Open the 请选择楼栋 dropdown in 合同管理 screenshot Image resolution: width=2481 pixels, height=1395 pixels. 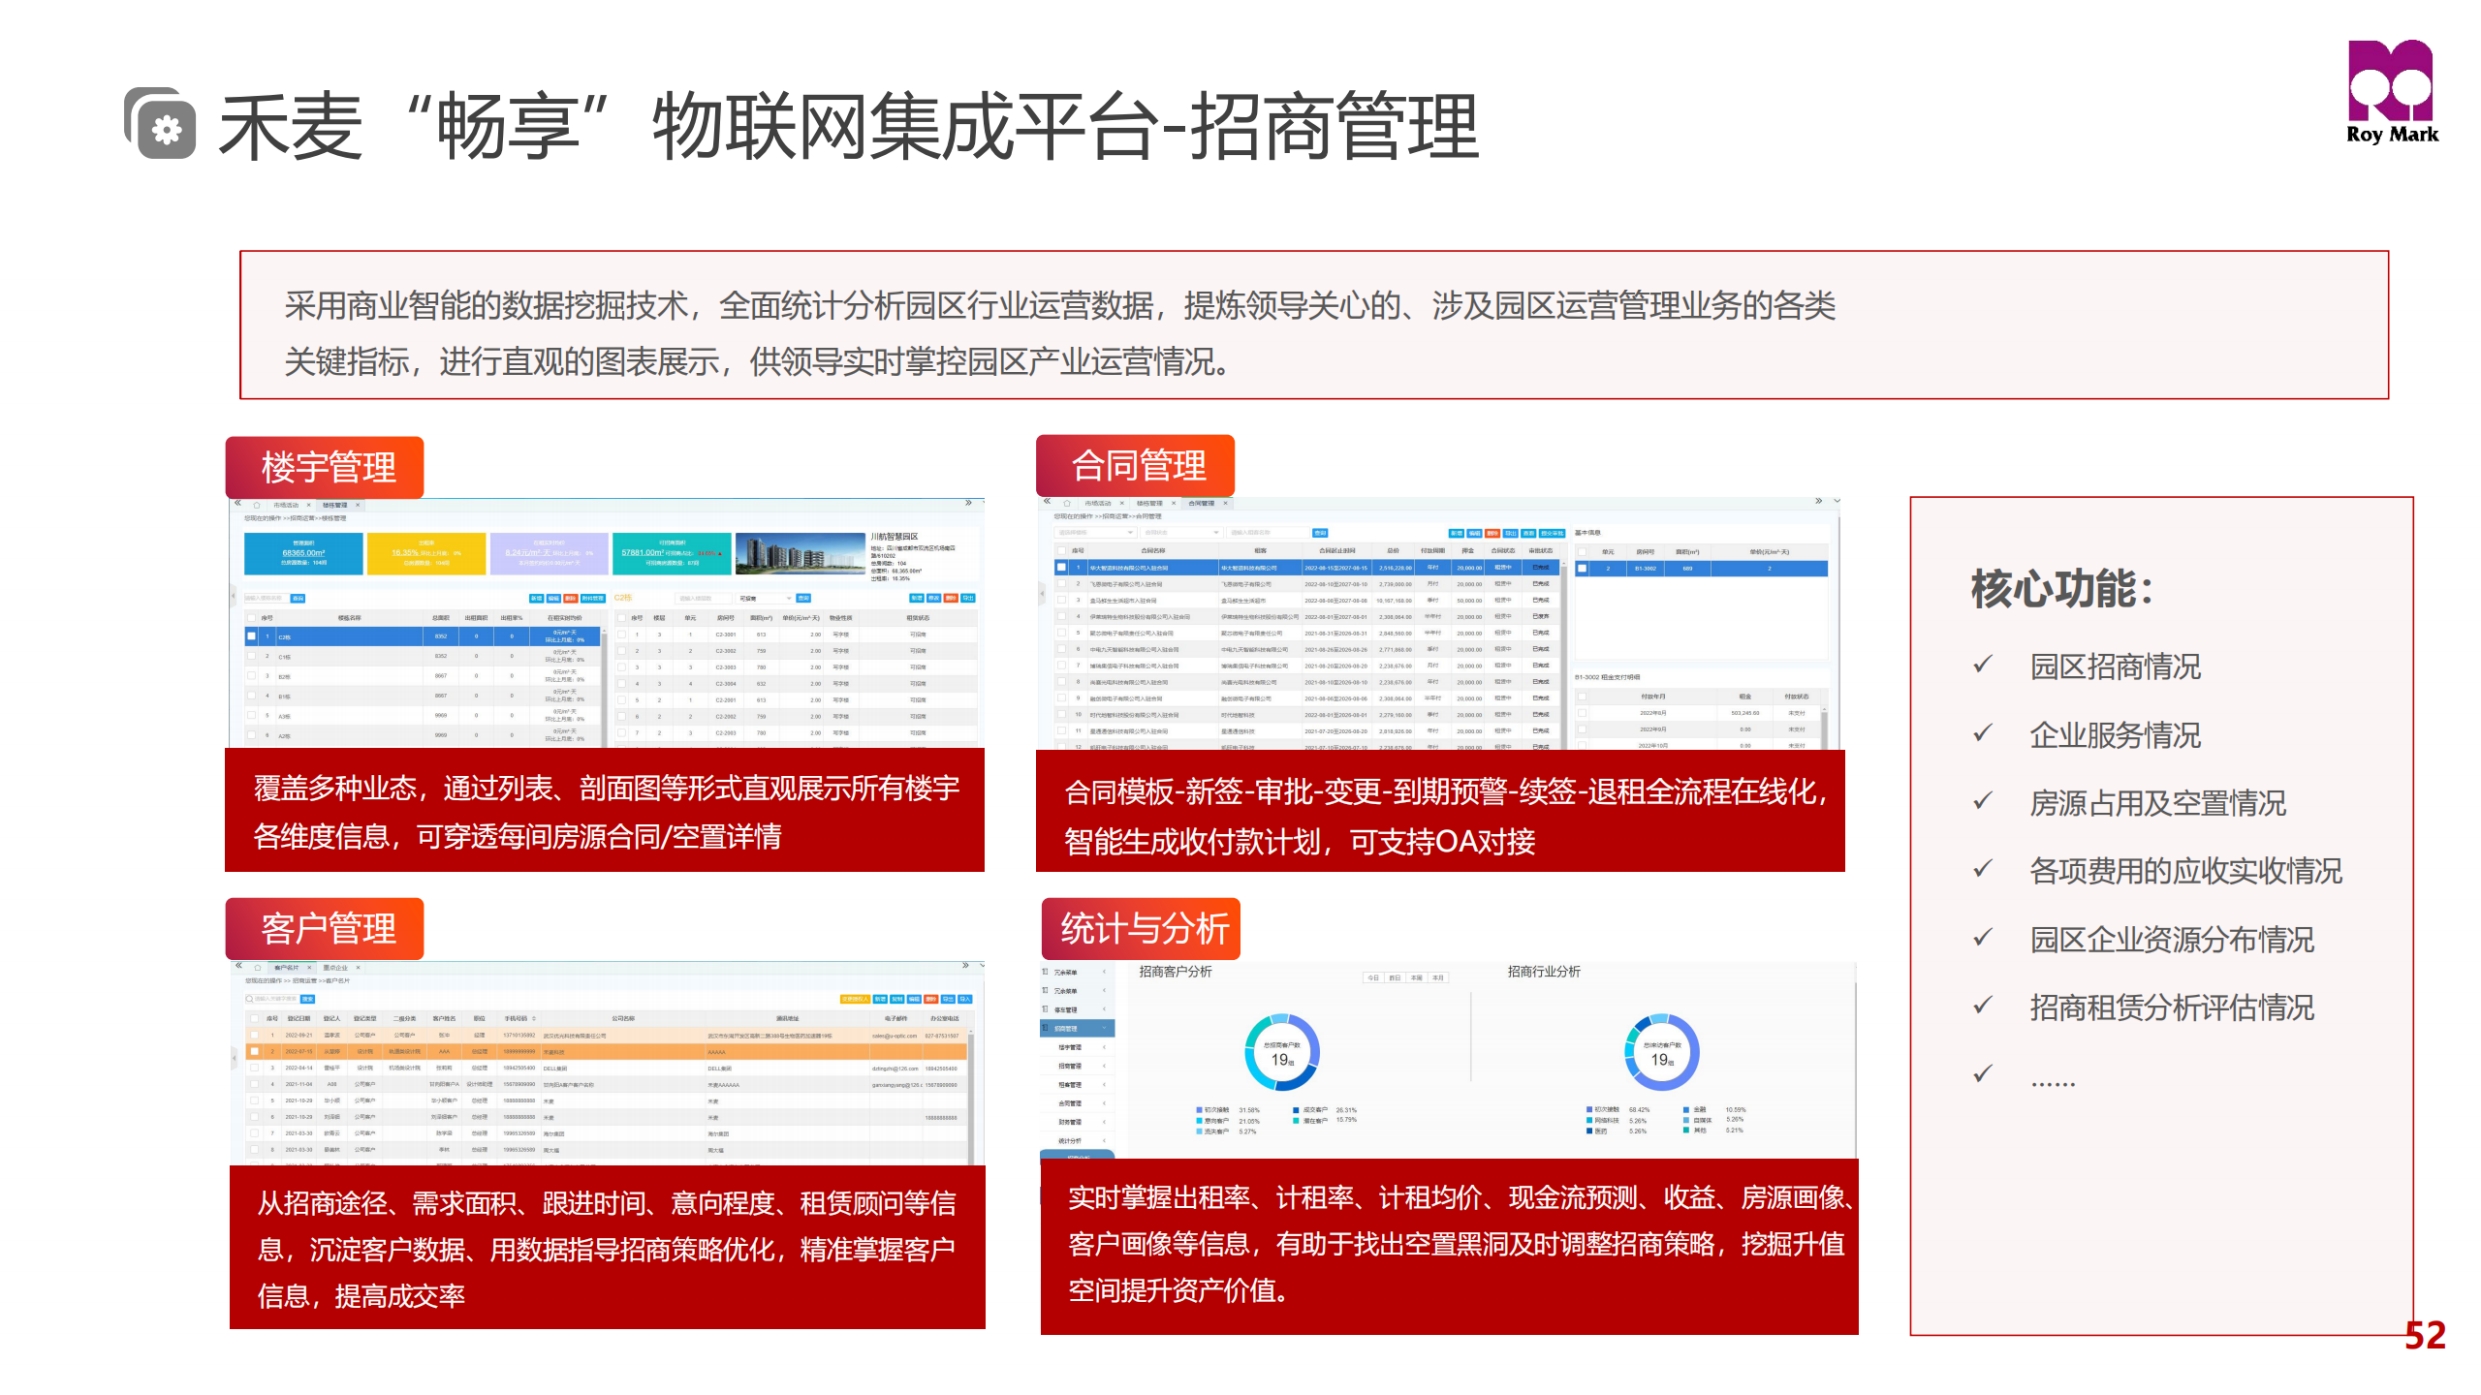(1095, 533)
